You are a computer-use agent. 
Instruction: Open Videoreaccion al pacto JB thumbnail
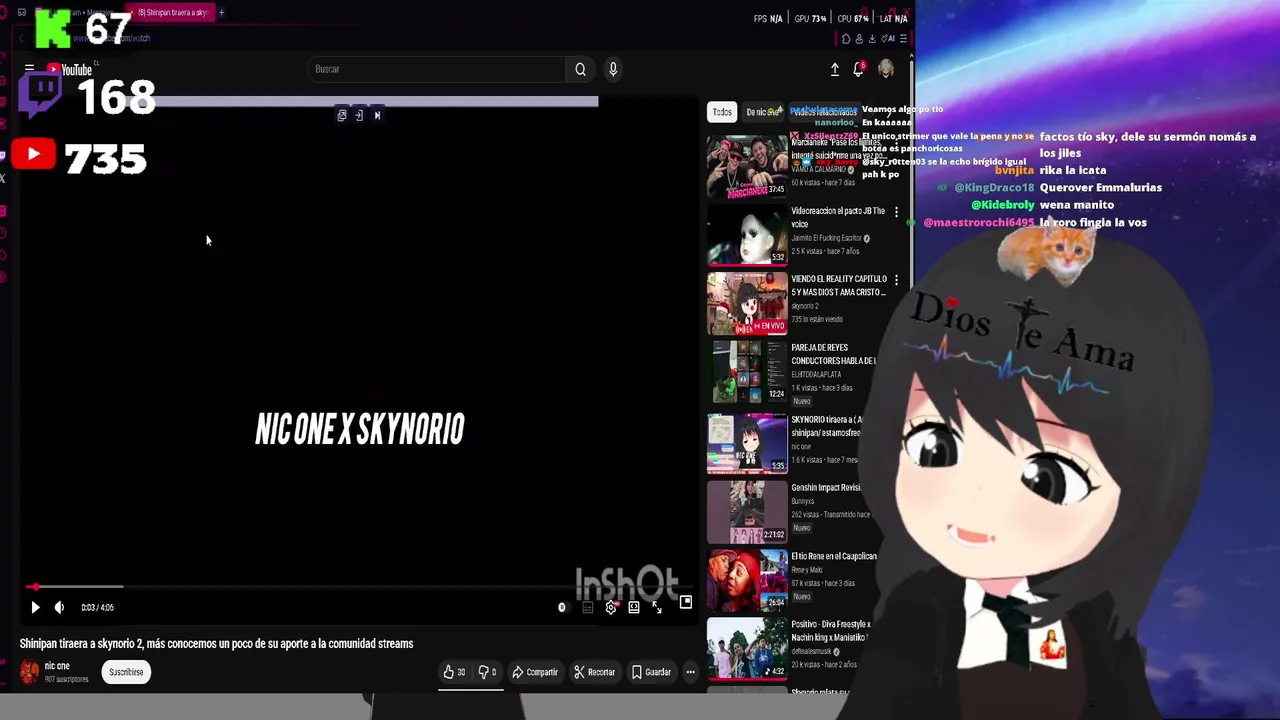coord(747,235)
